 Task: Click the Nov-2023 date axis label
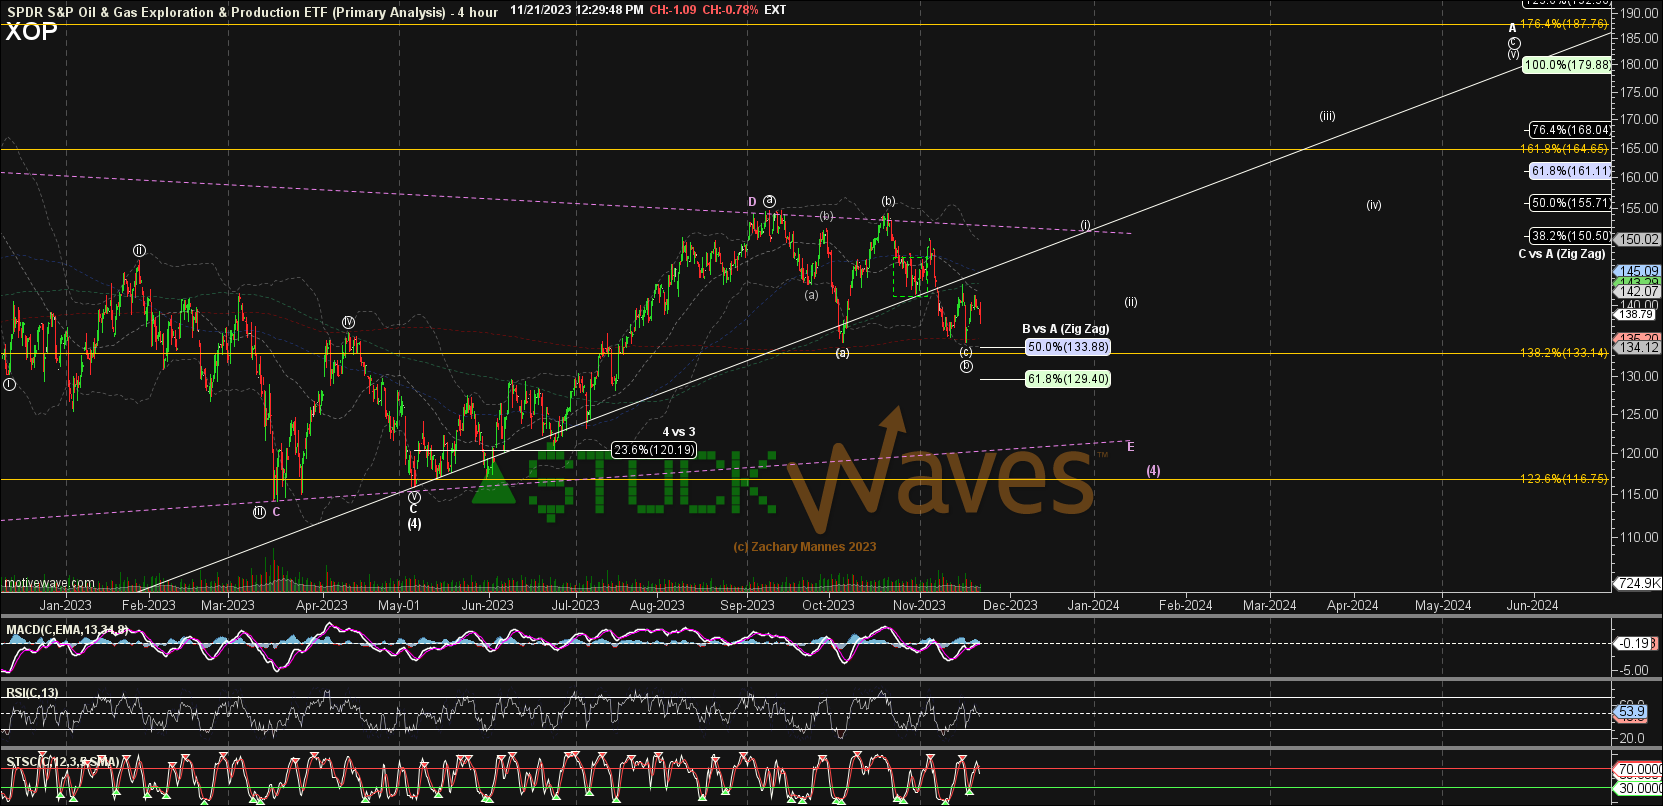pyautogui.click(x=919, y=605)
